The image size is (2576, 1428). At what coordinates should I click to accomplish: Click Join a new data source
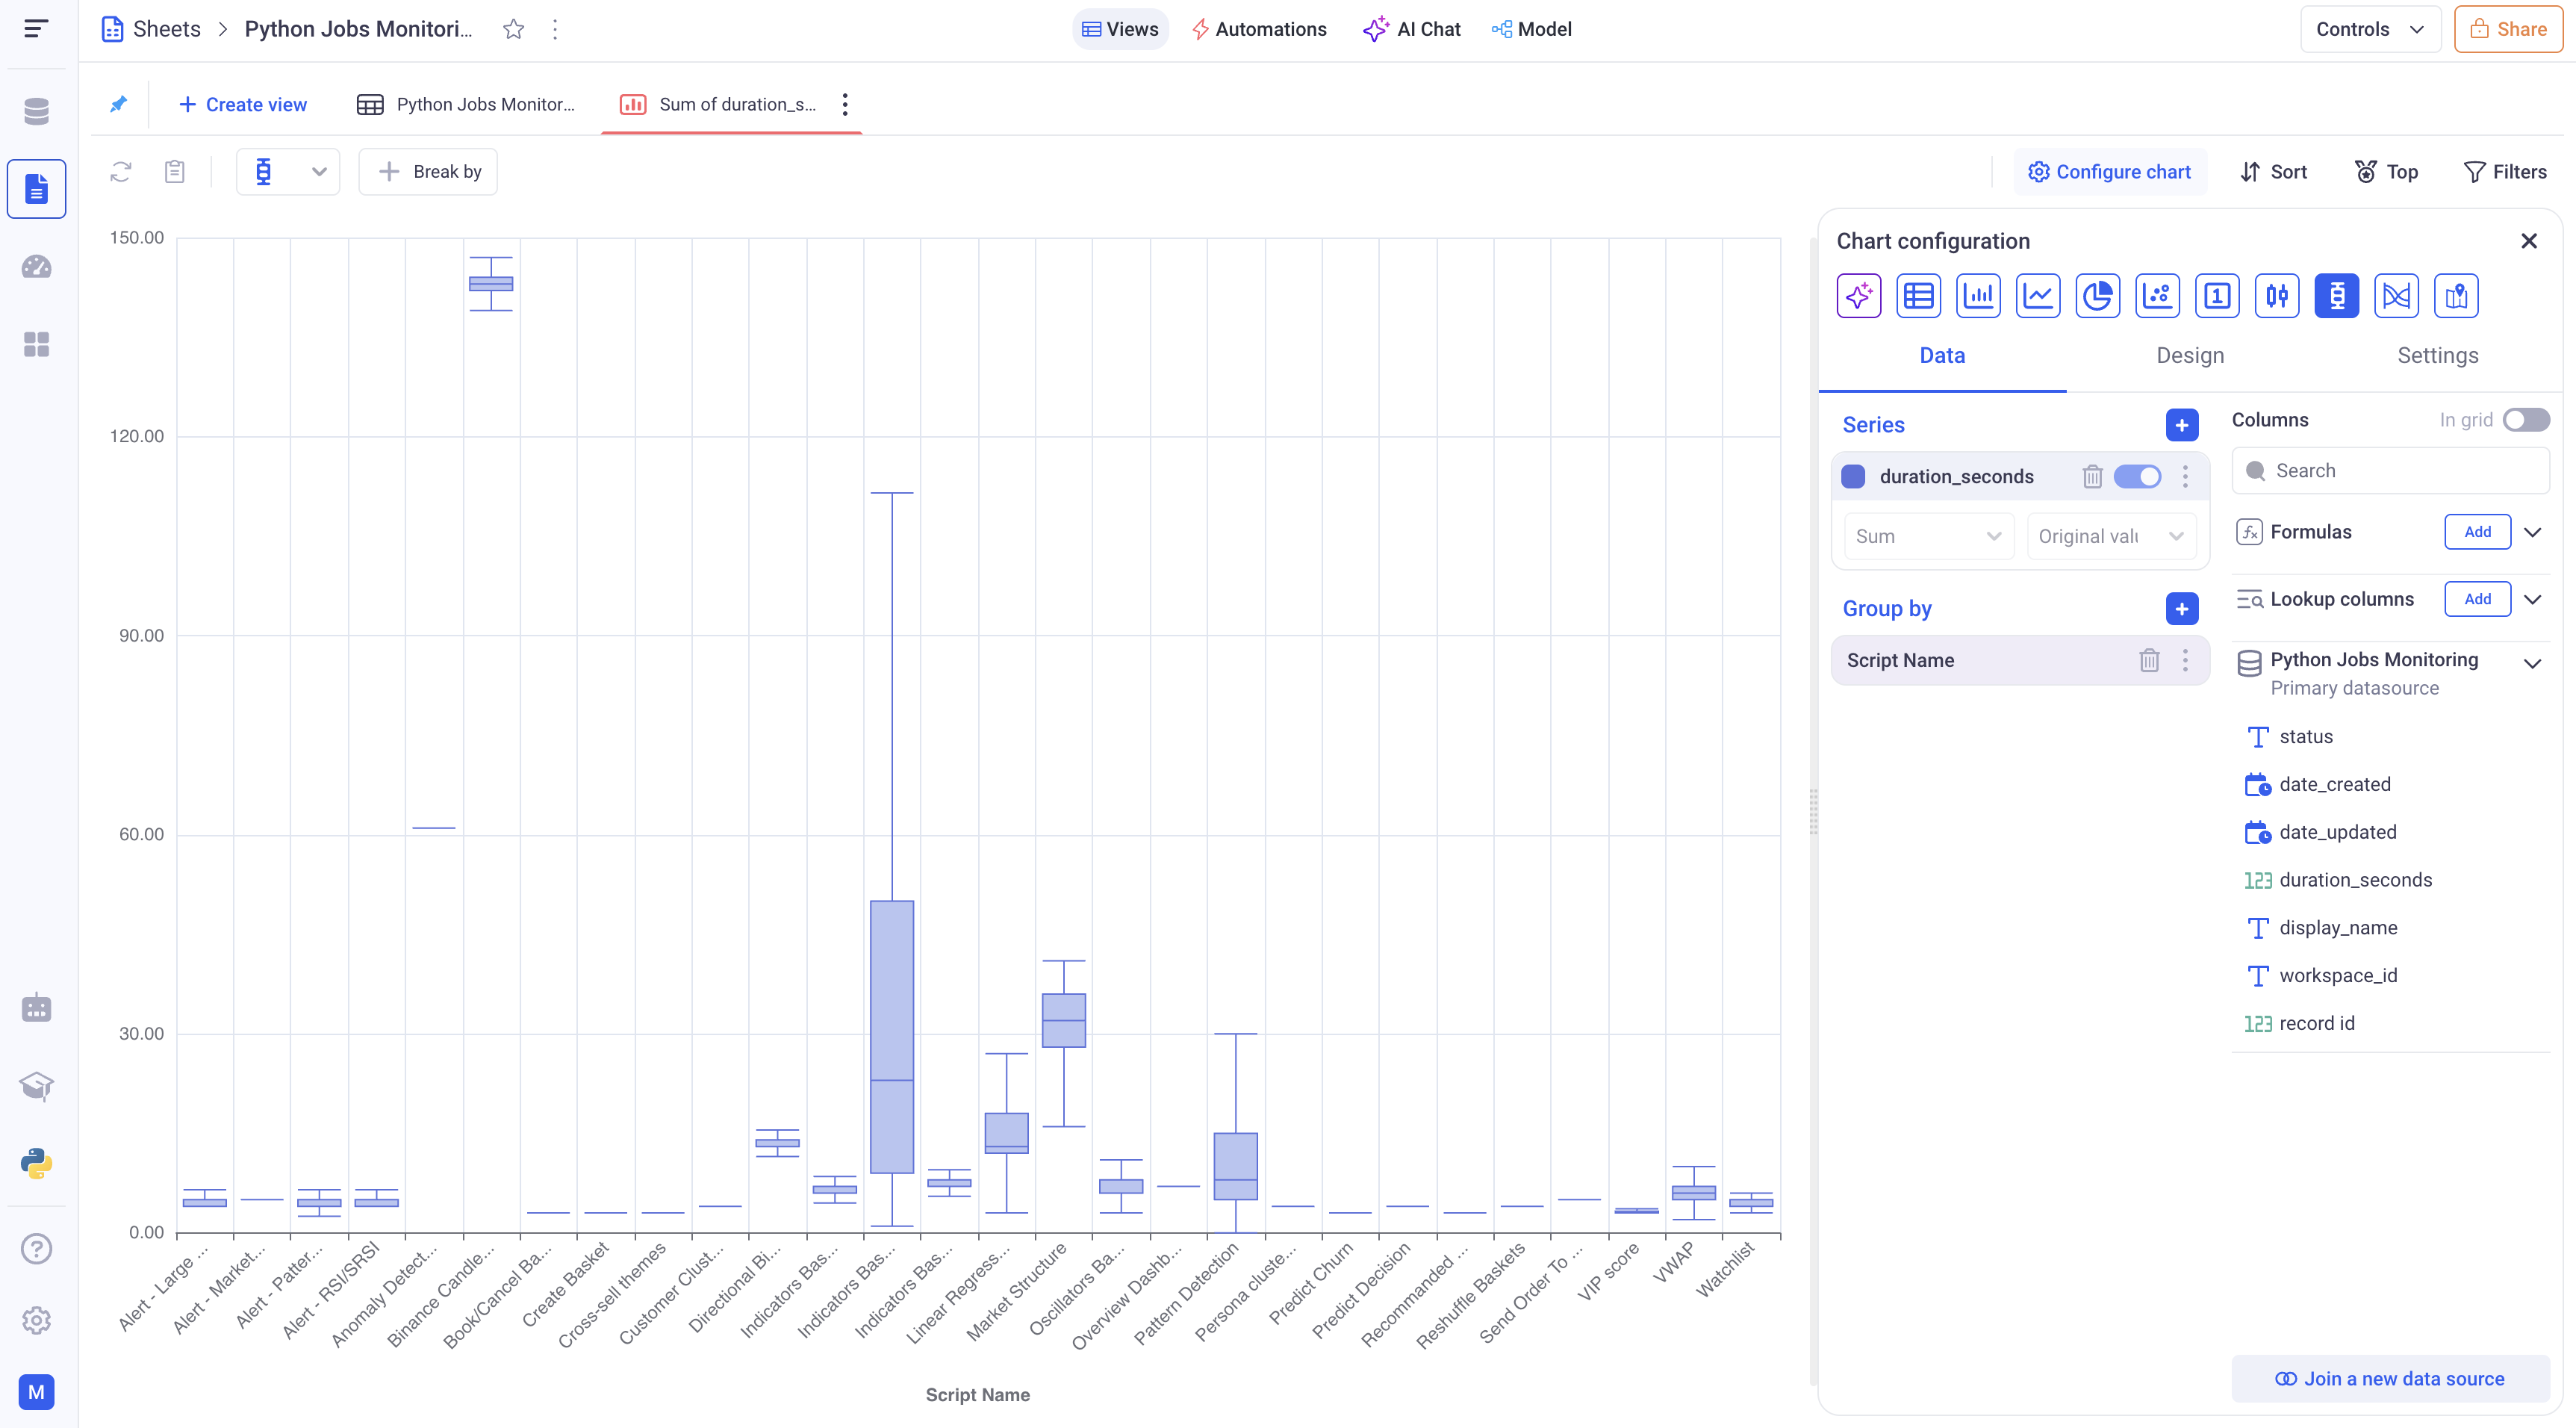2390,1378
